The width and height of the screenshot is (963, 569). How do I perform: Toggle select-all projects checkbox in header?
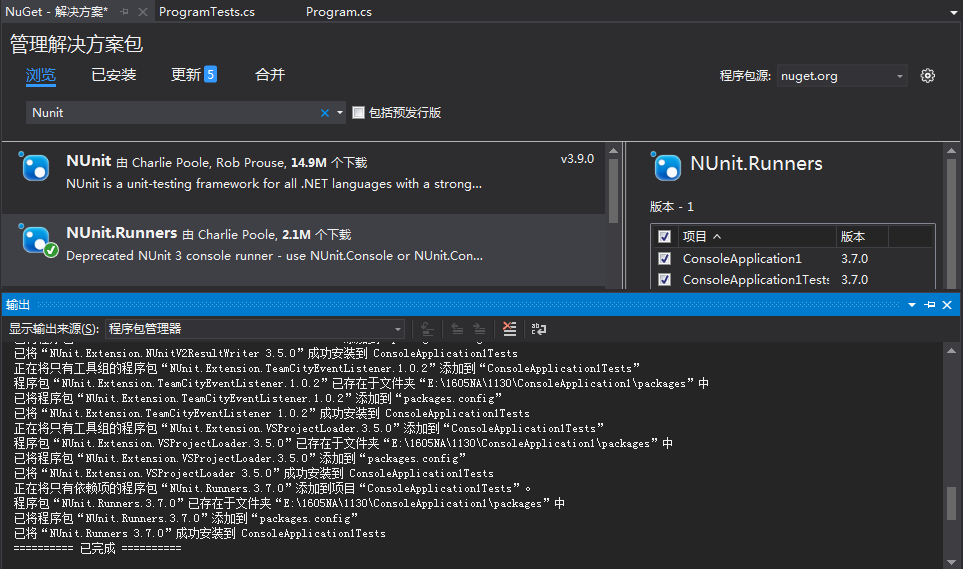[664, 237]
